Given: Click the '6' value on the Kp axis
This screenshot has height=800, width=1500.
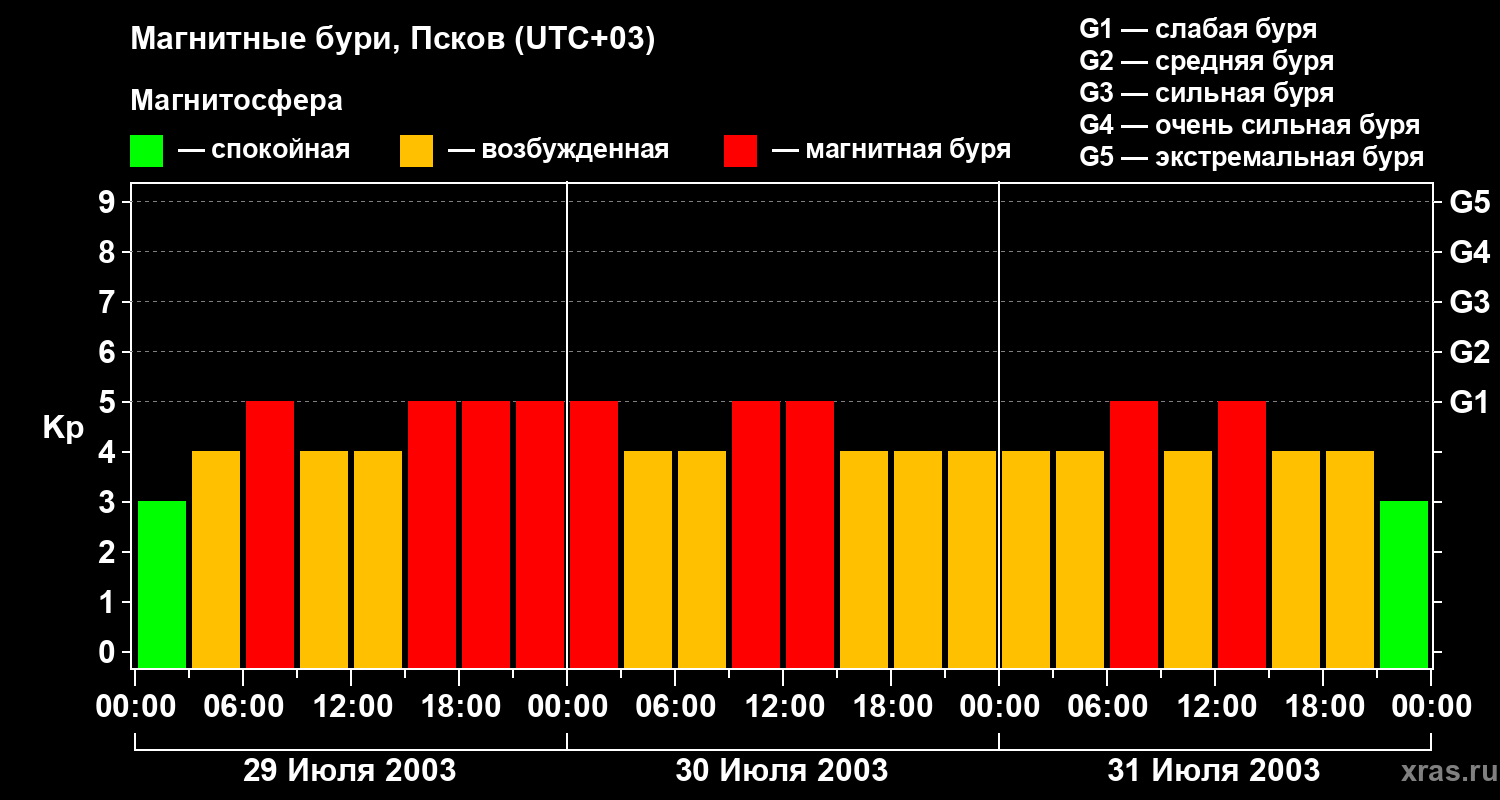Looking at the screenshot, I should tap(108, 352).
